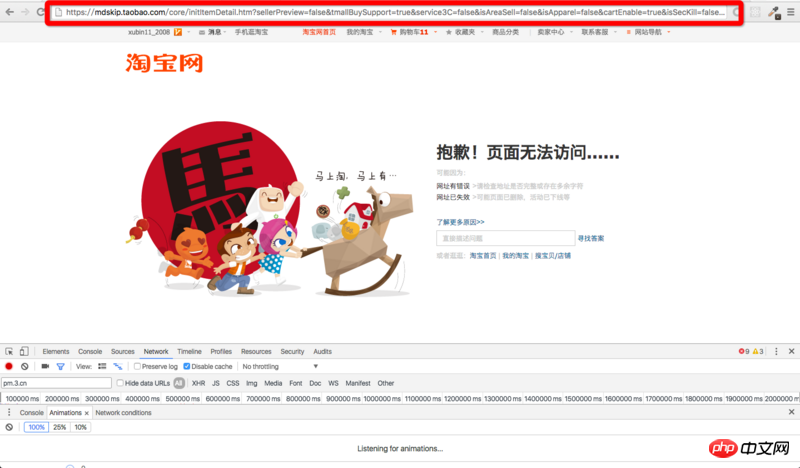Expand the xubin11_2008 account dropdown
Screen dimensions: 800x468
point(189,32)
